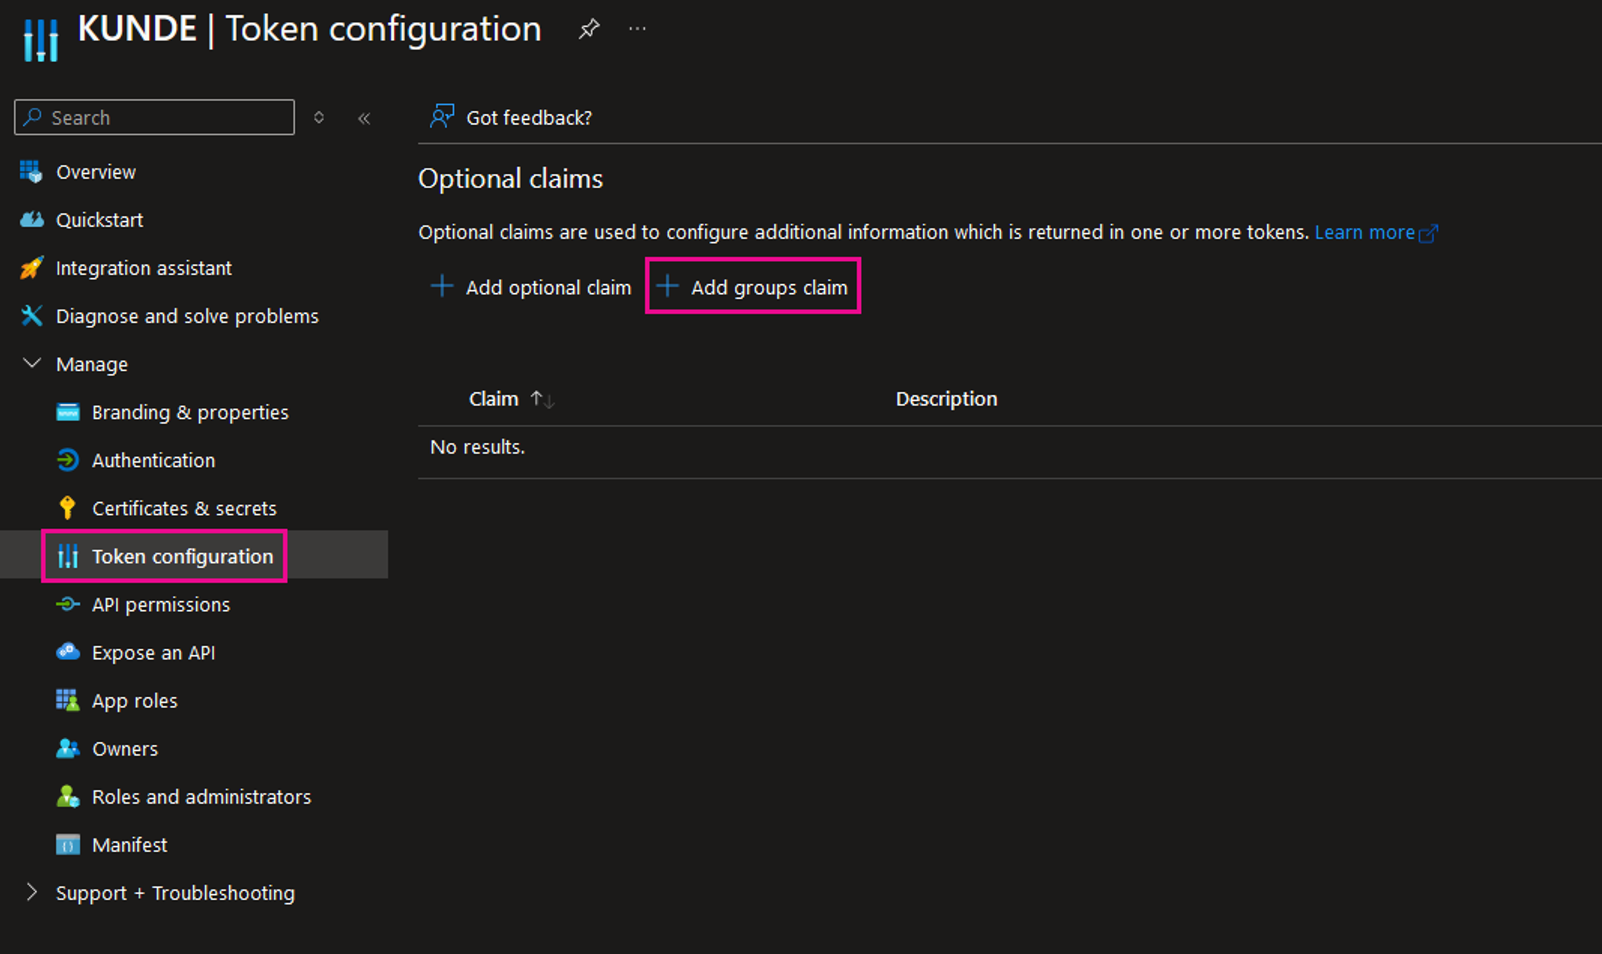Collapse the Manage section chevron

tap(32, 364)
